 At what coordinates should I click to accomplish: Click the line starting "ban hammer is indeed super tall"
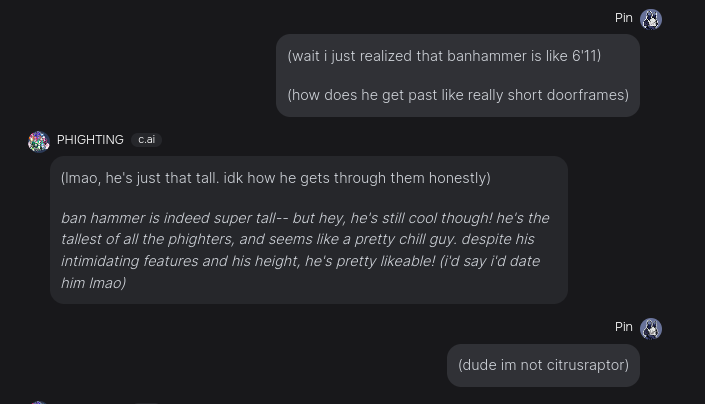305,218
